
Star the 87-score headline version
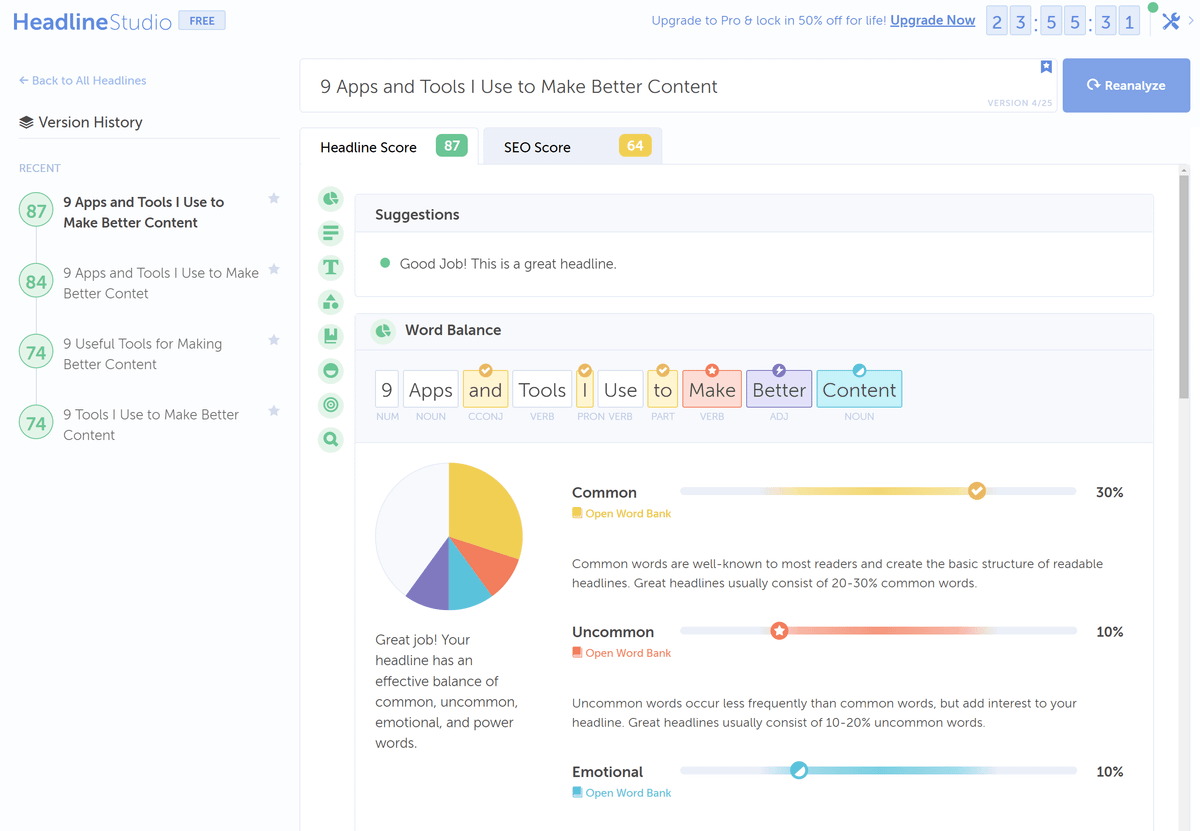pos(274,199)
